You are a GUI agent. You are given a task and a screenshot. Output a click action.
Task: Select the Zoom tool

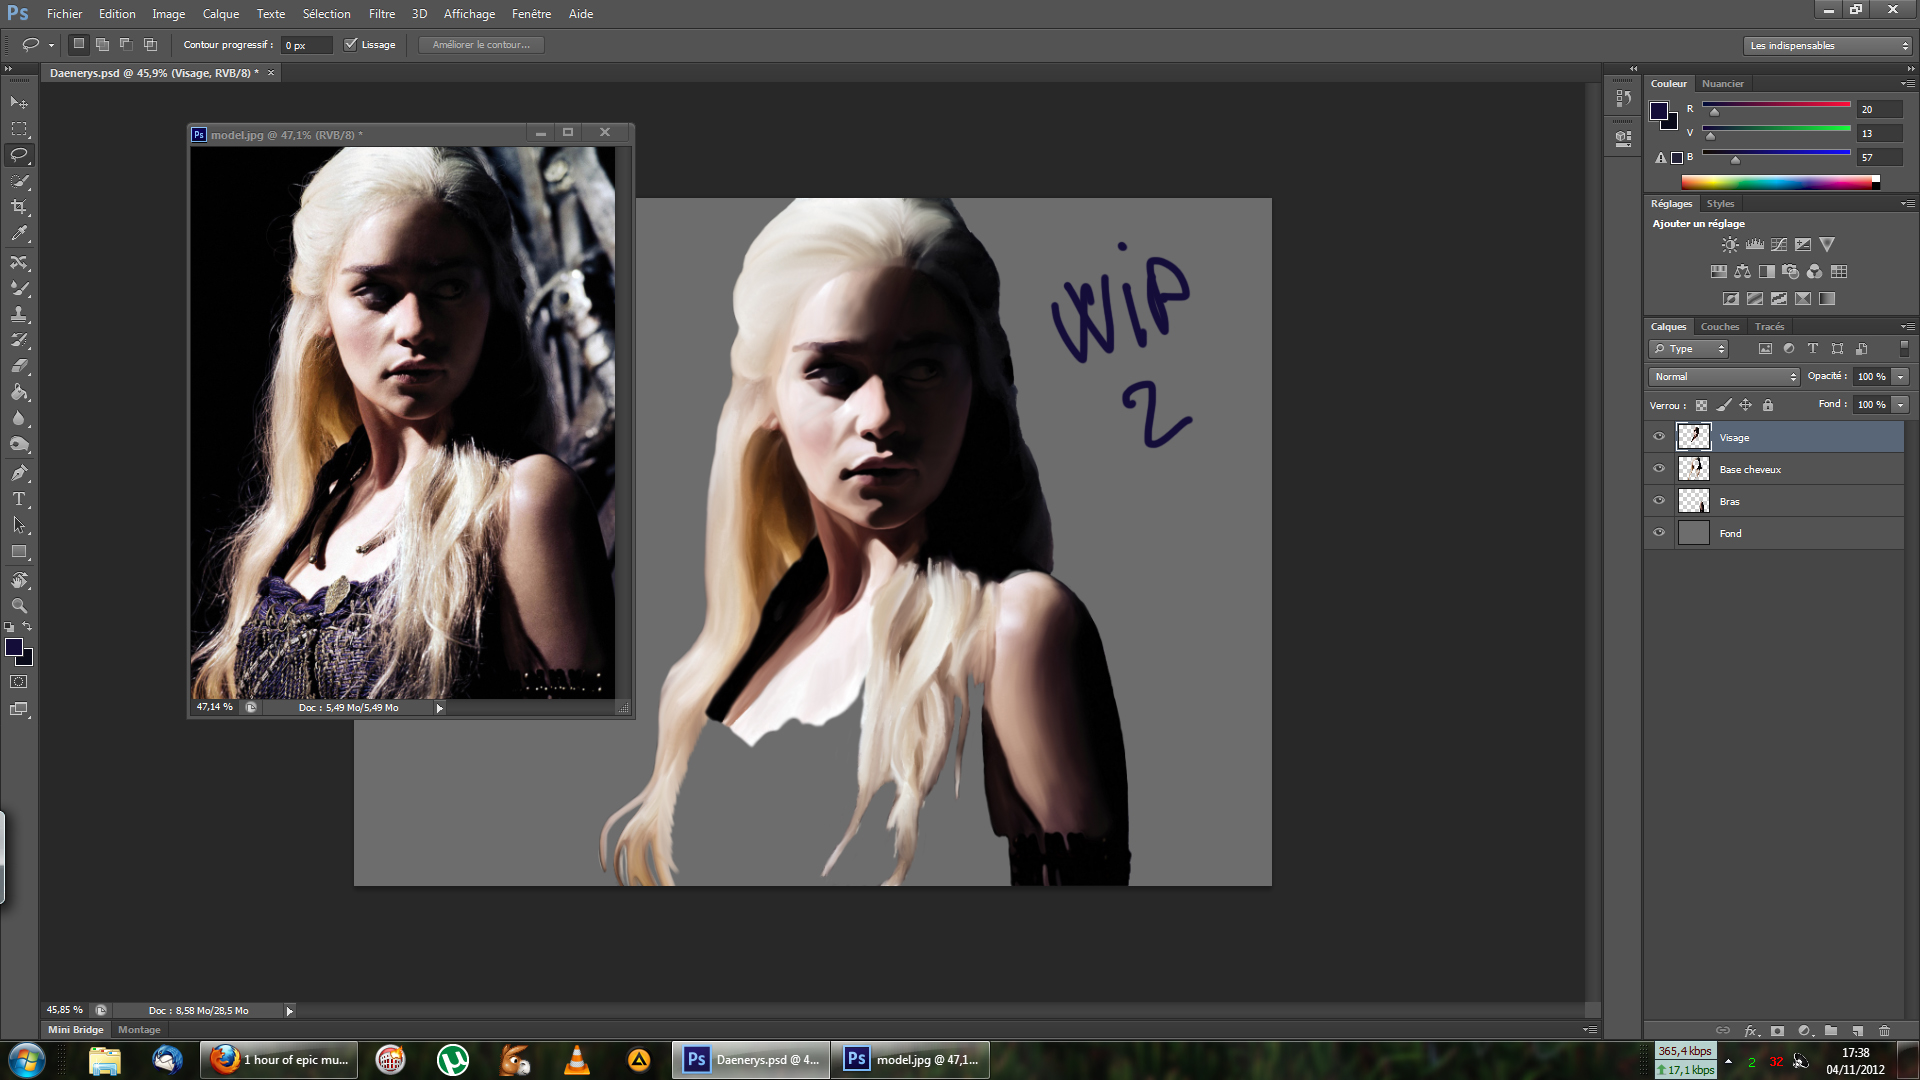coord(19,606)
